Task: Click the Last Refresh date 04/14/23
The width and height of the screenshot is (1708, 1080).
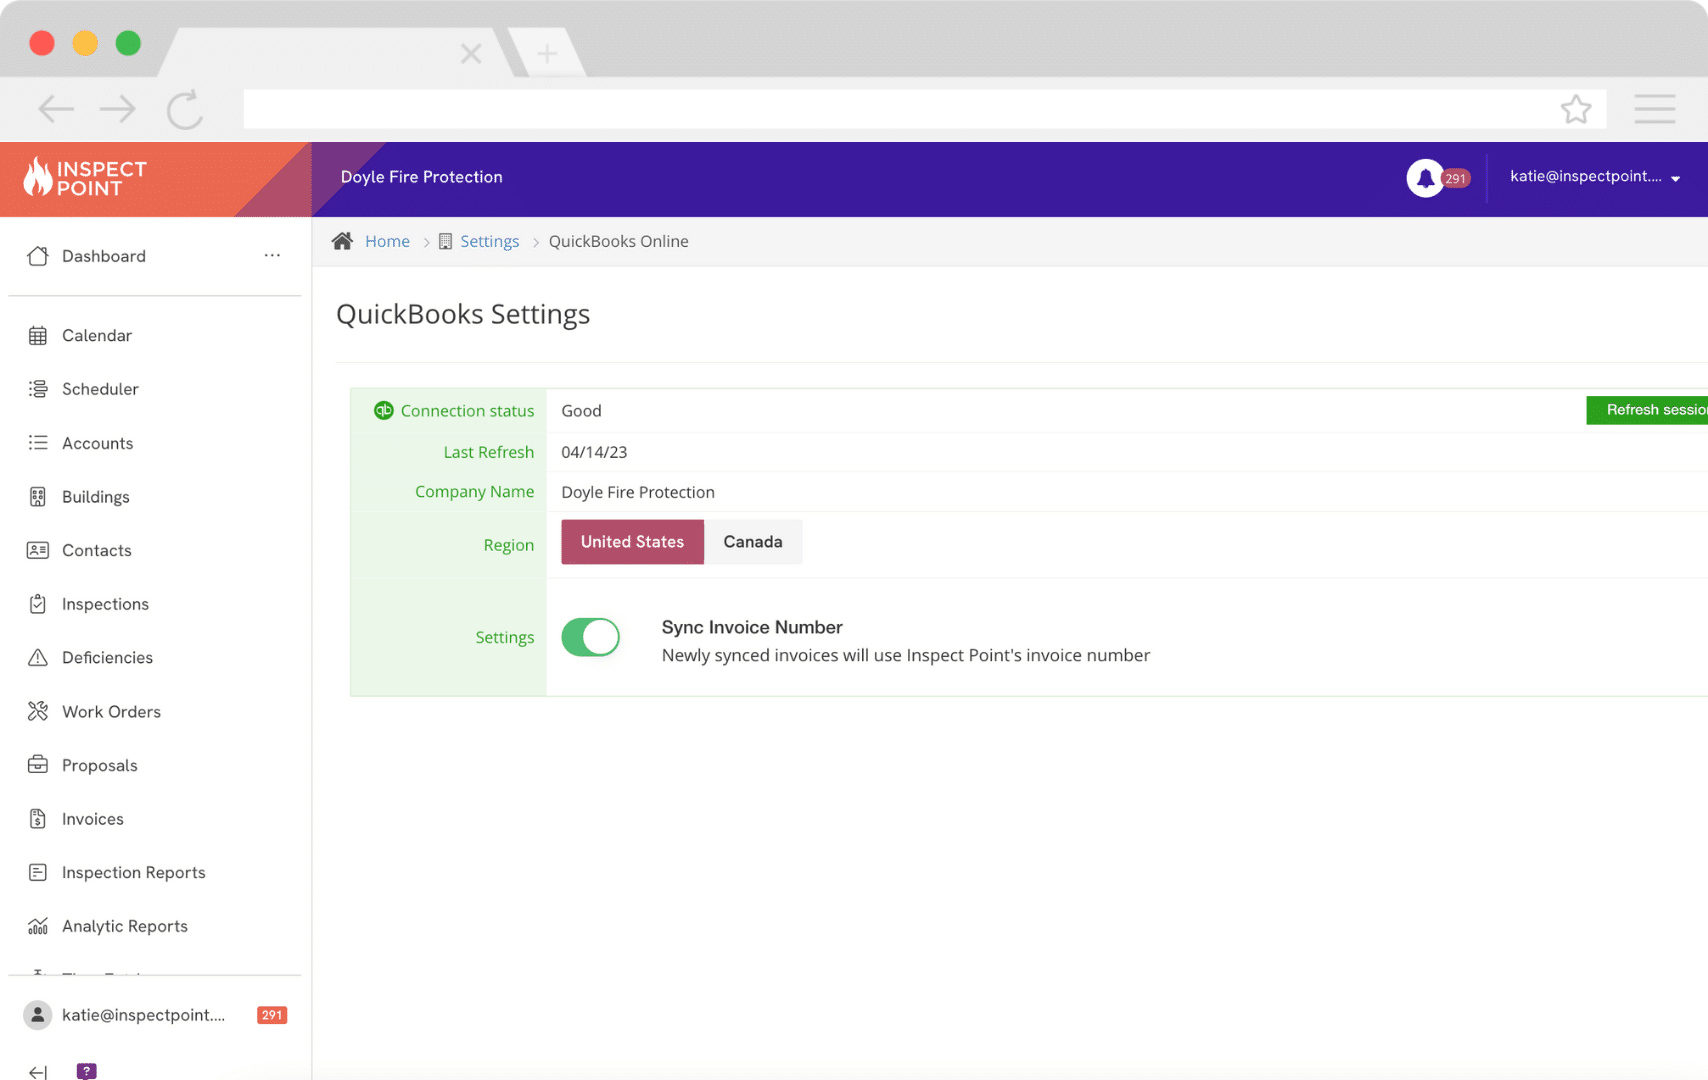Action: 594,452
